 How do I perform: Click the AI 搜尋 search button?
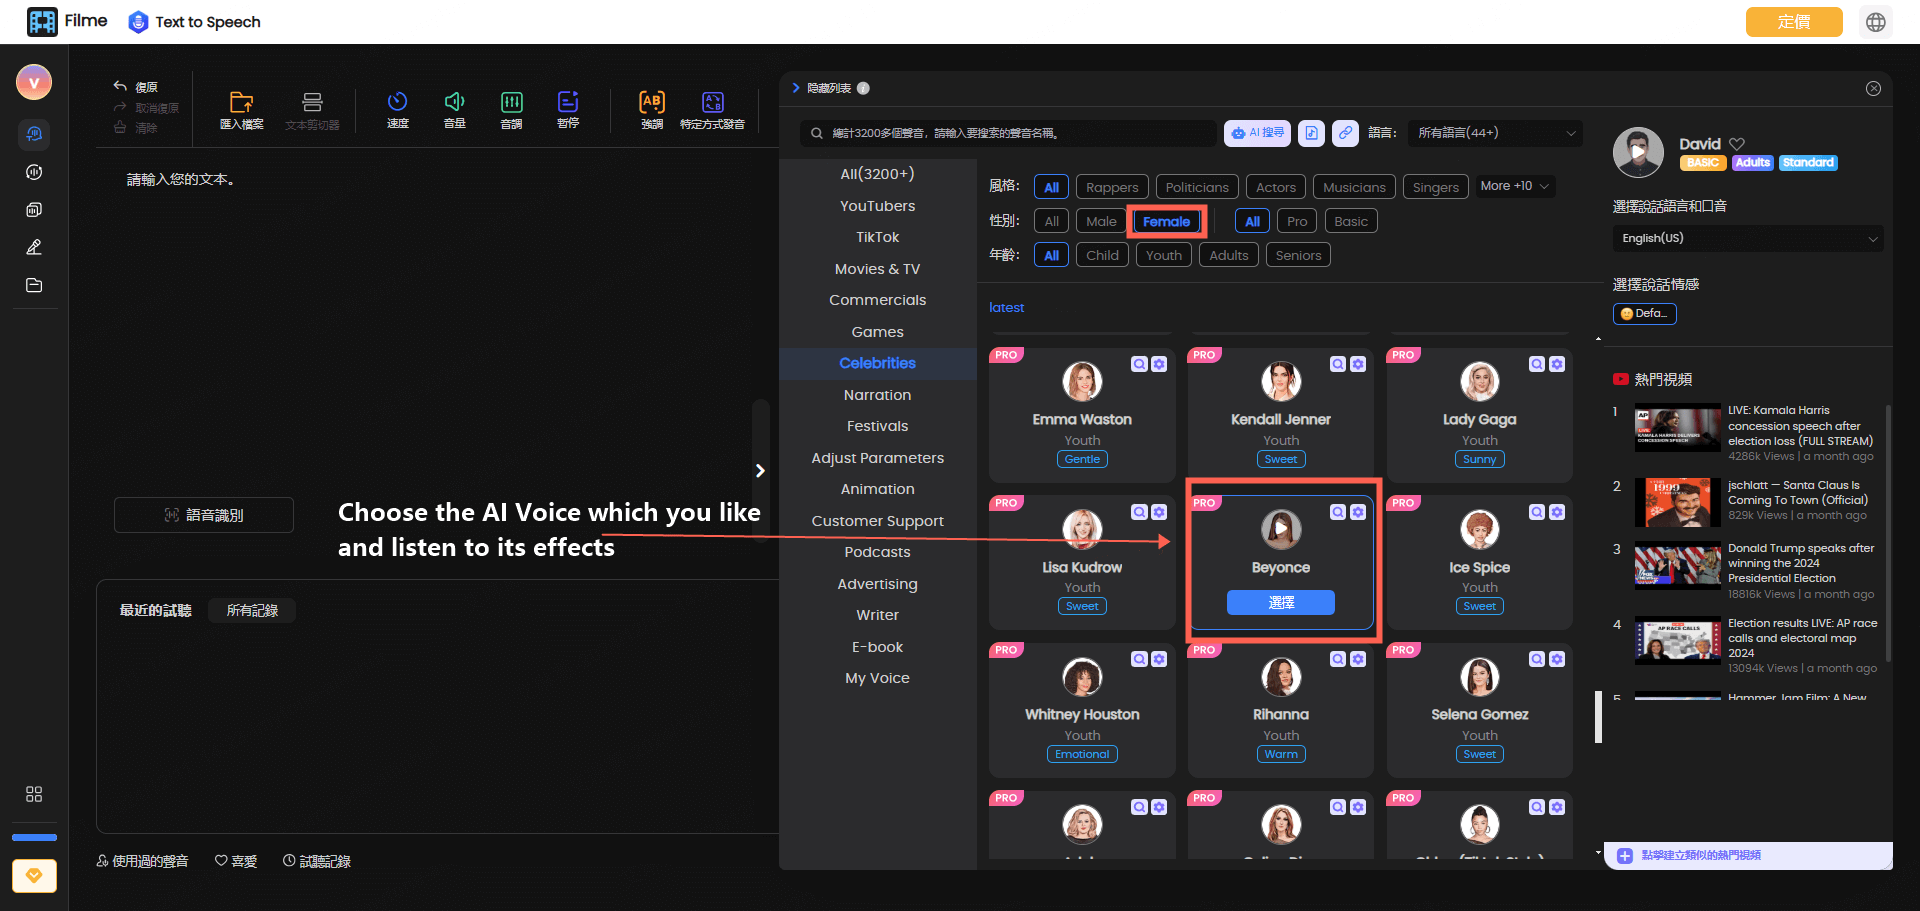tap(1258, 133)
